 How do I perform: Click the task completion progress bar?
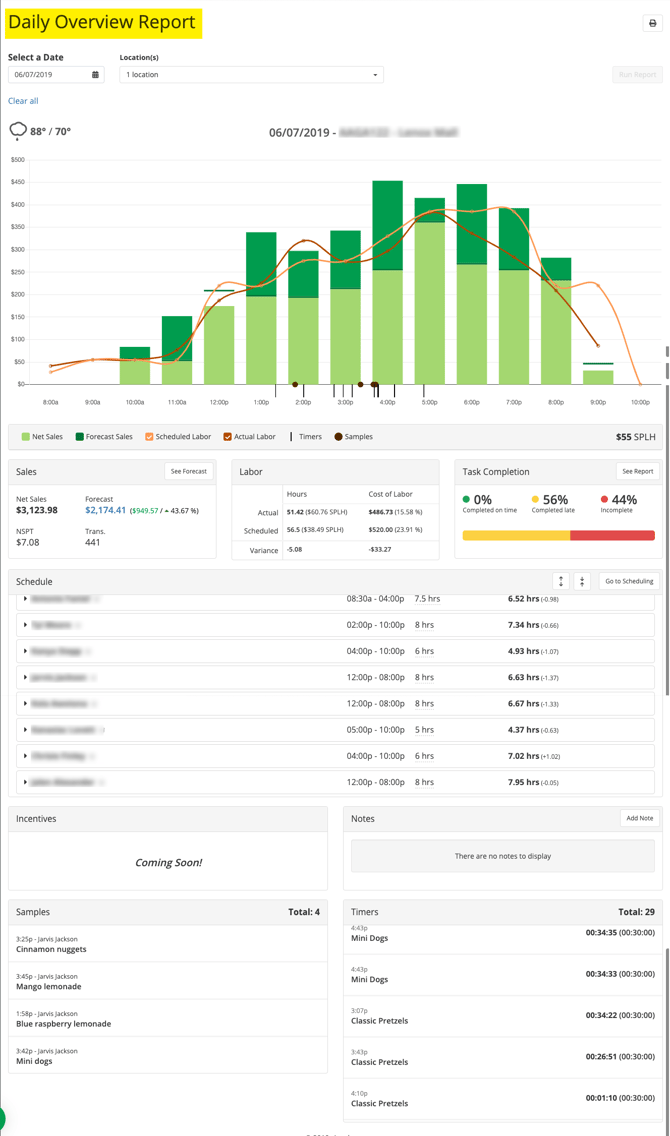pos(558,536)
